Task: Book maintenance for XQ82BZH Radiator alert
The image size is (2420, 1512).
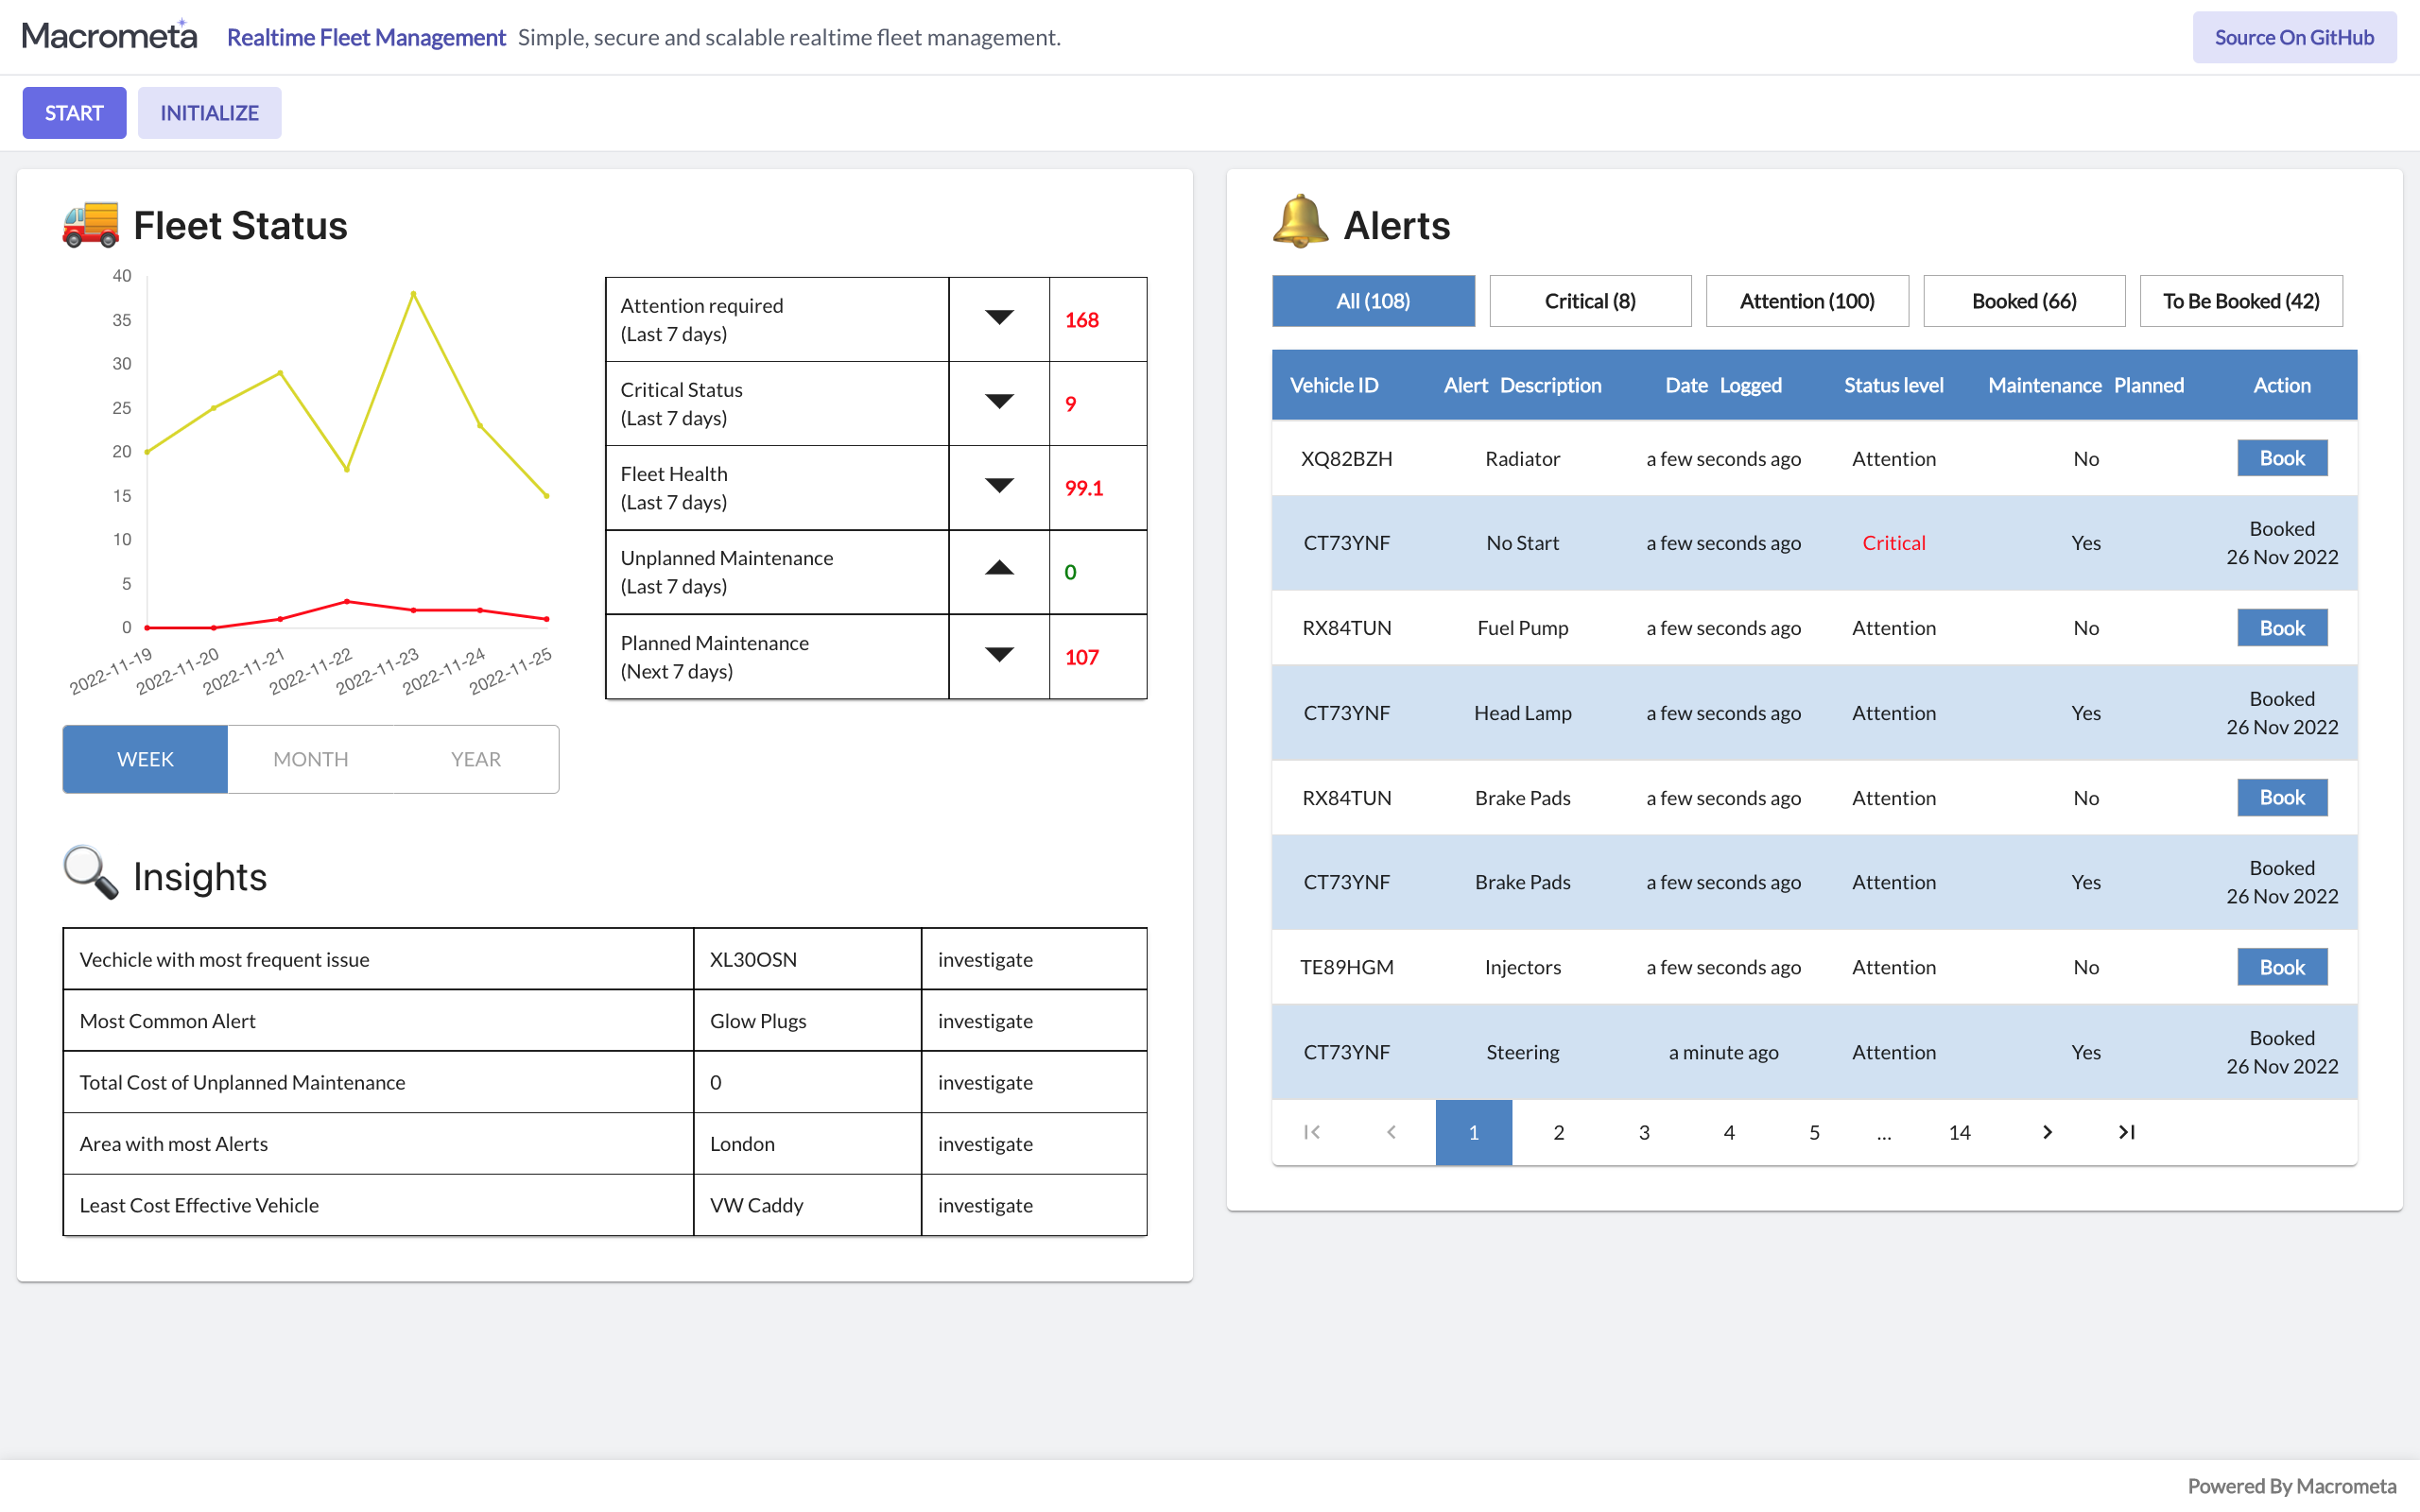Action: [2281, 458]
